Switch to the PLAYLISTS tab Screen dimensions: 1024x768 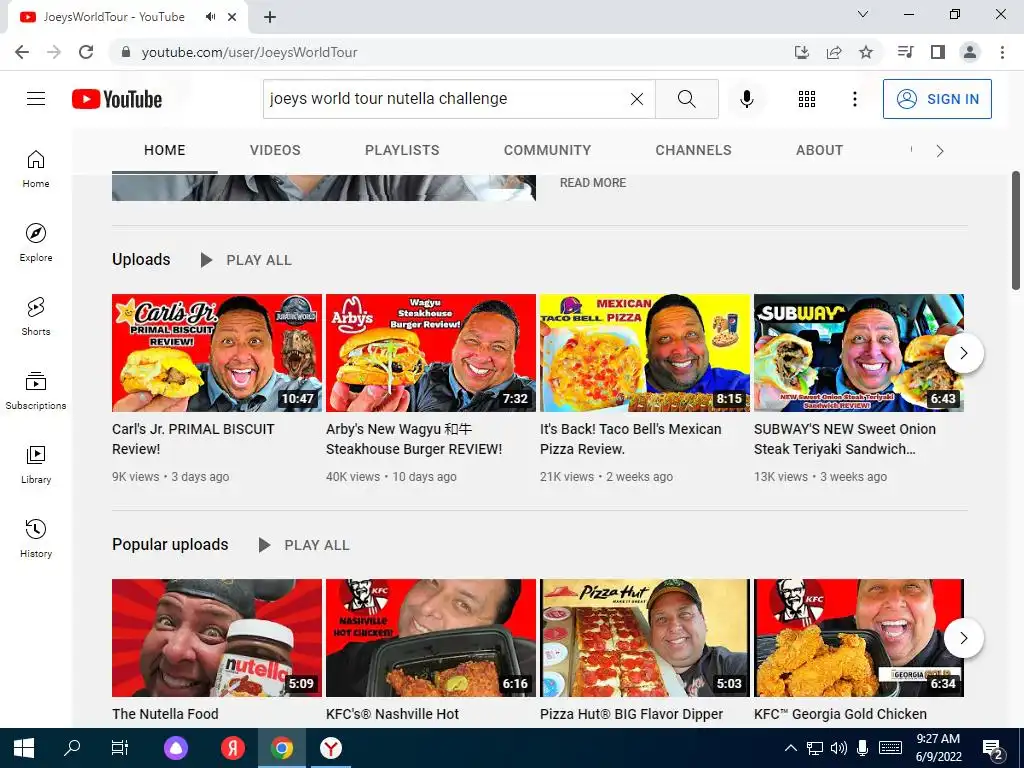coord(402,150)
